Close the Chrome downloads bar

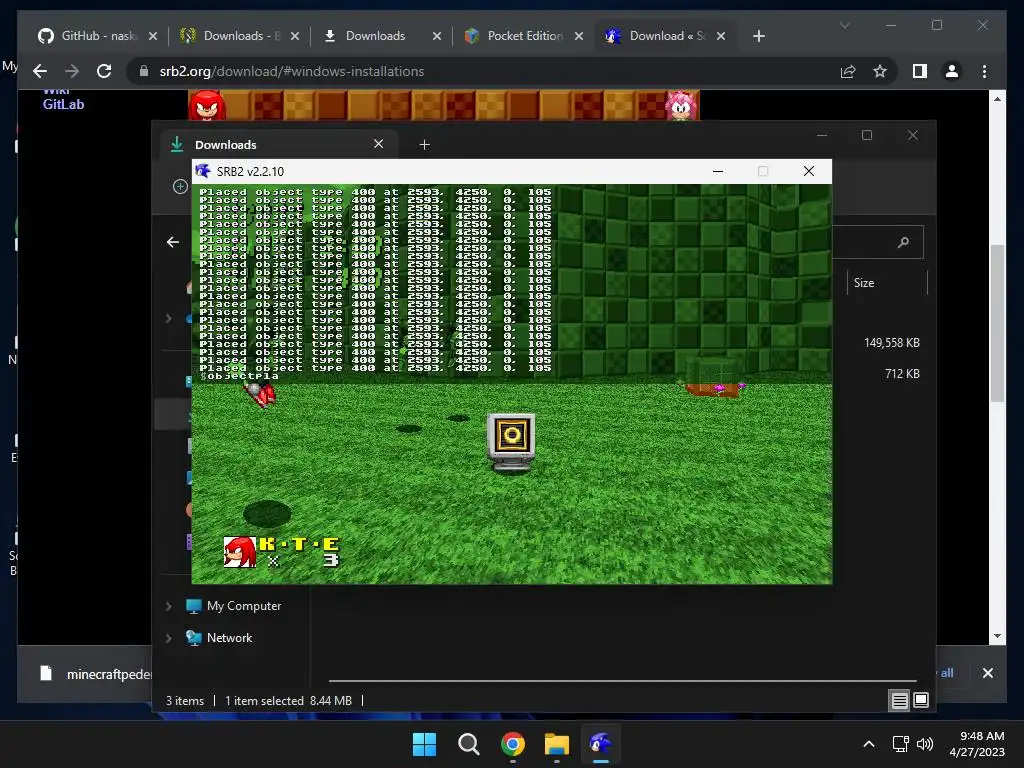click(x=987, y=673)
